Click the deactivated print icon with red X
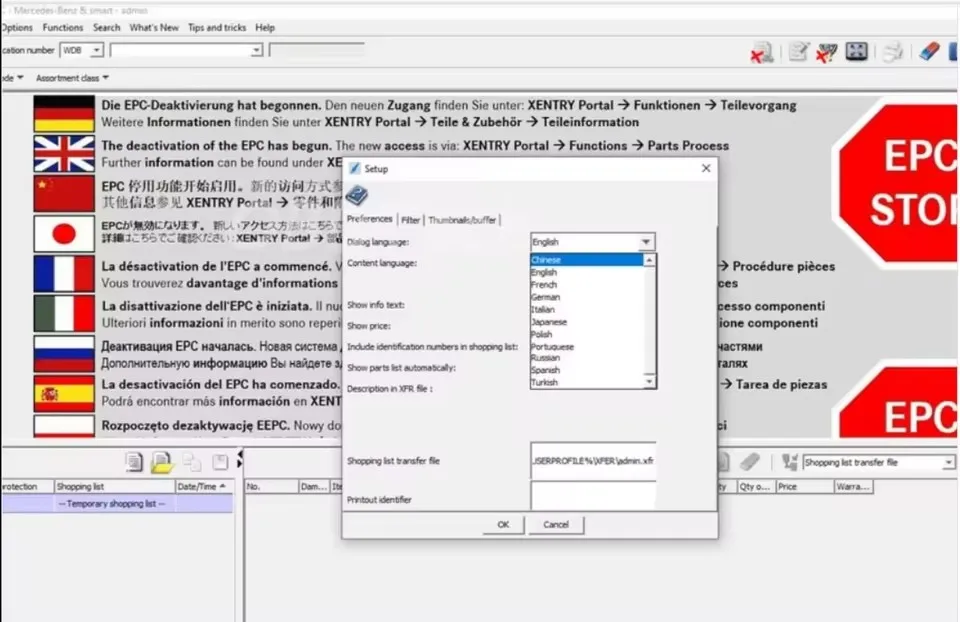The image size is (960, 622). (761, 51)
